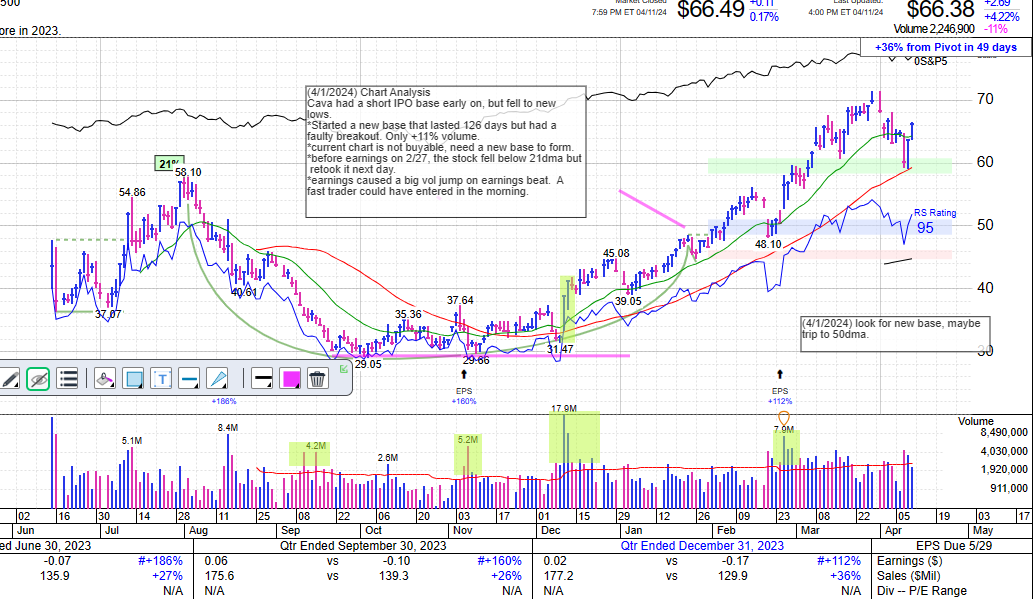This screenshot has height=599, width=1035.
Task: Open the magenta color swatch
Action: [x=291, y=379]
